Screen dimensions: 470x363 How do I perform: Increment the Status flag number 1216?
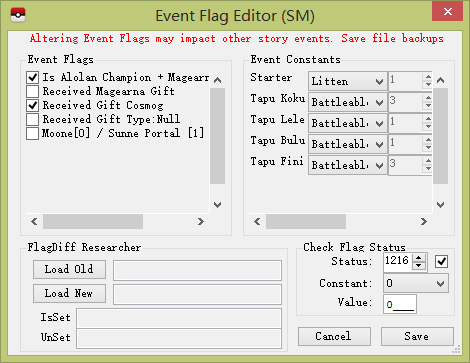[419, 258]
